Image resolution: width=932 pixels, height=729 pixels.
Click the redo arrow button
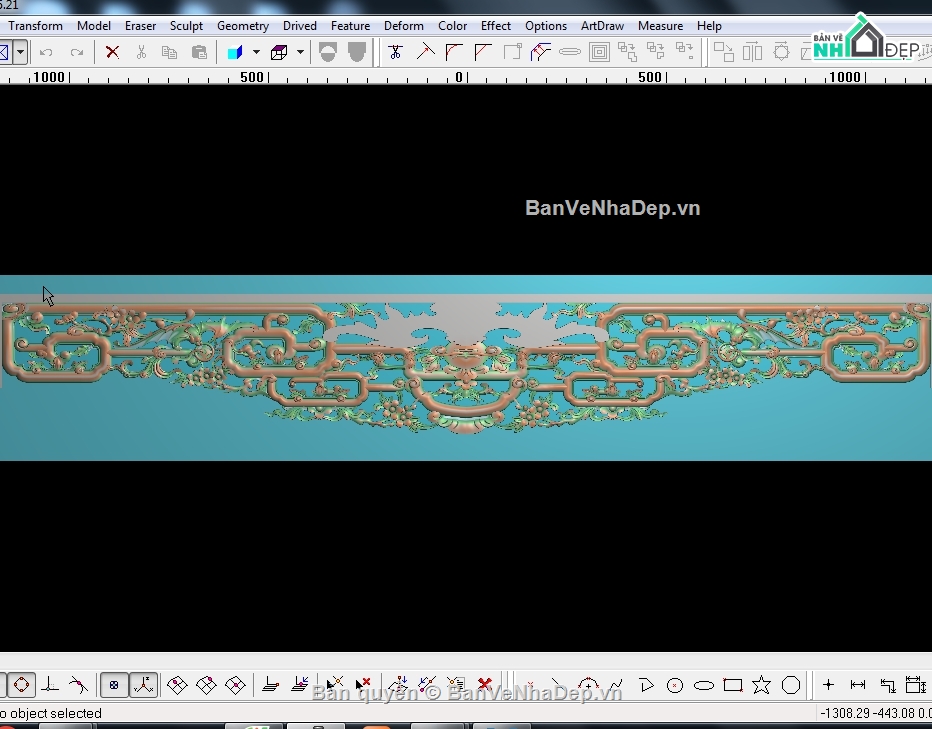click(77, 52)
